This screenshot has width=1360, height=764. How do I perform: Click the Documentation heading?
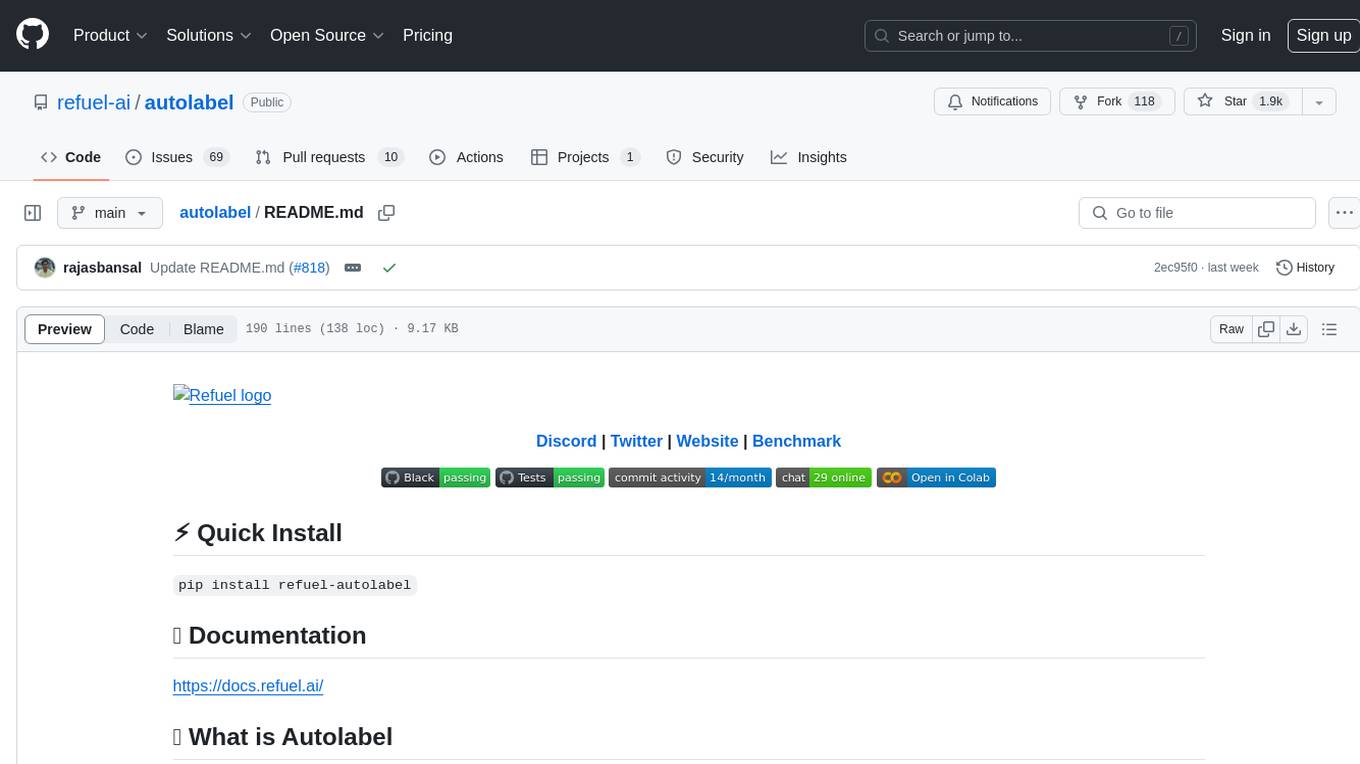[x=270, y=636]
